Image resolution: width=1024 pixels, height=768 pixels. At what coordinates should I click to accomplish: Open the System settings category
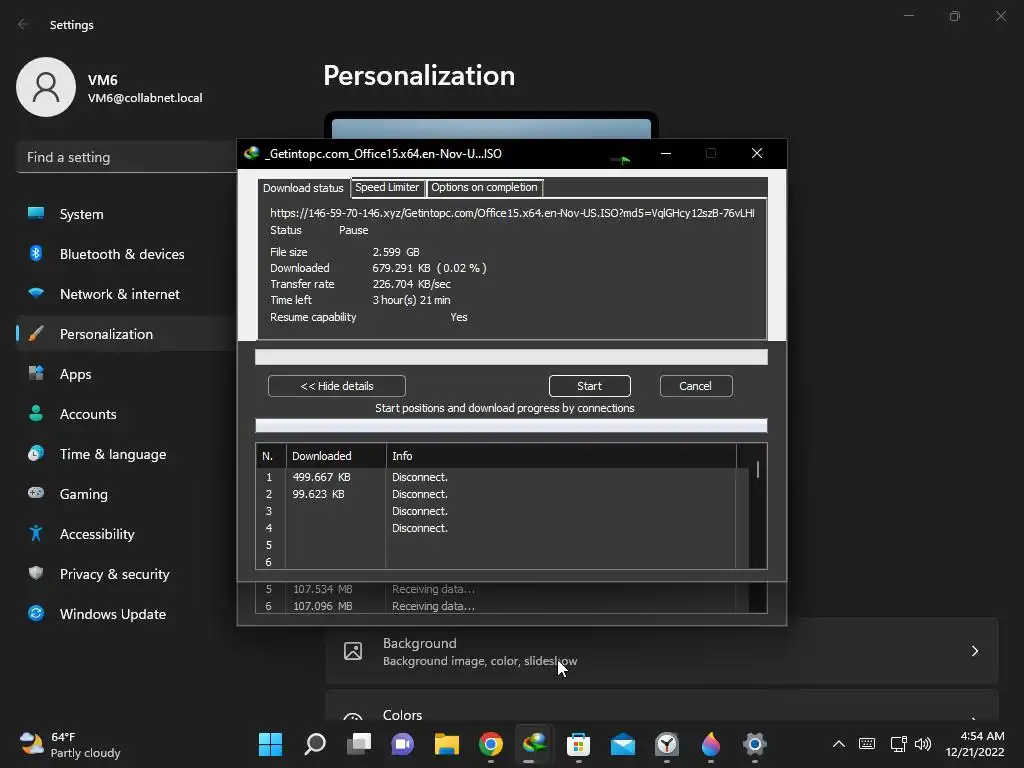124,214
